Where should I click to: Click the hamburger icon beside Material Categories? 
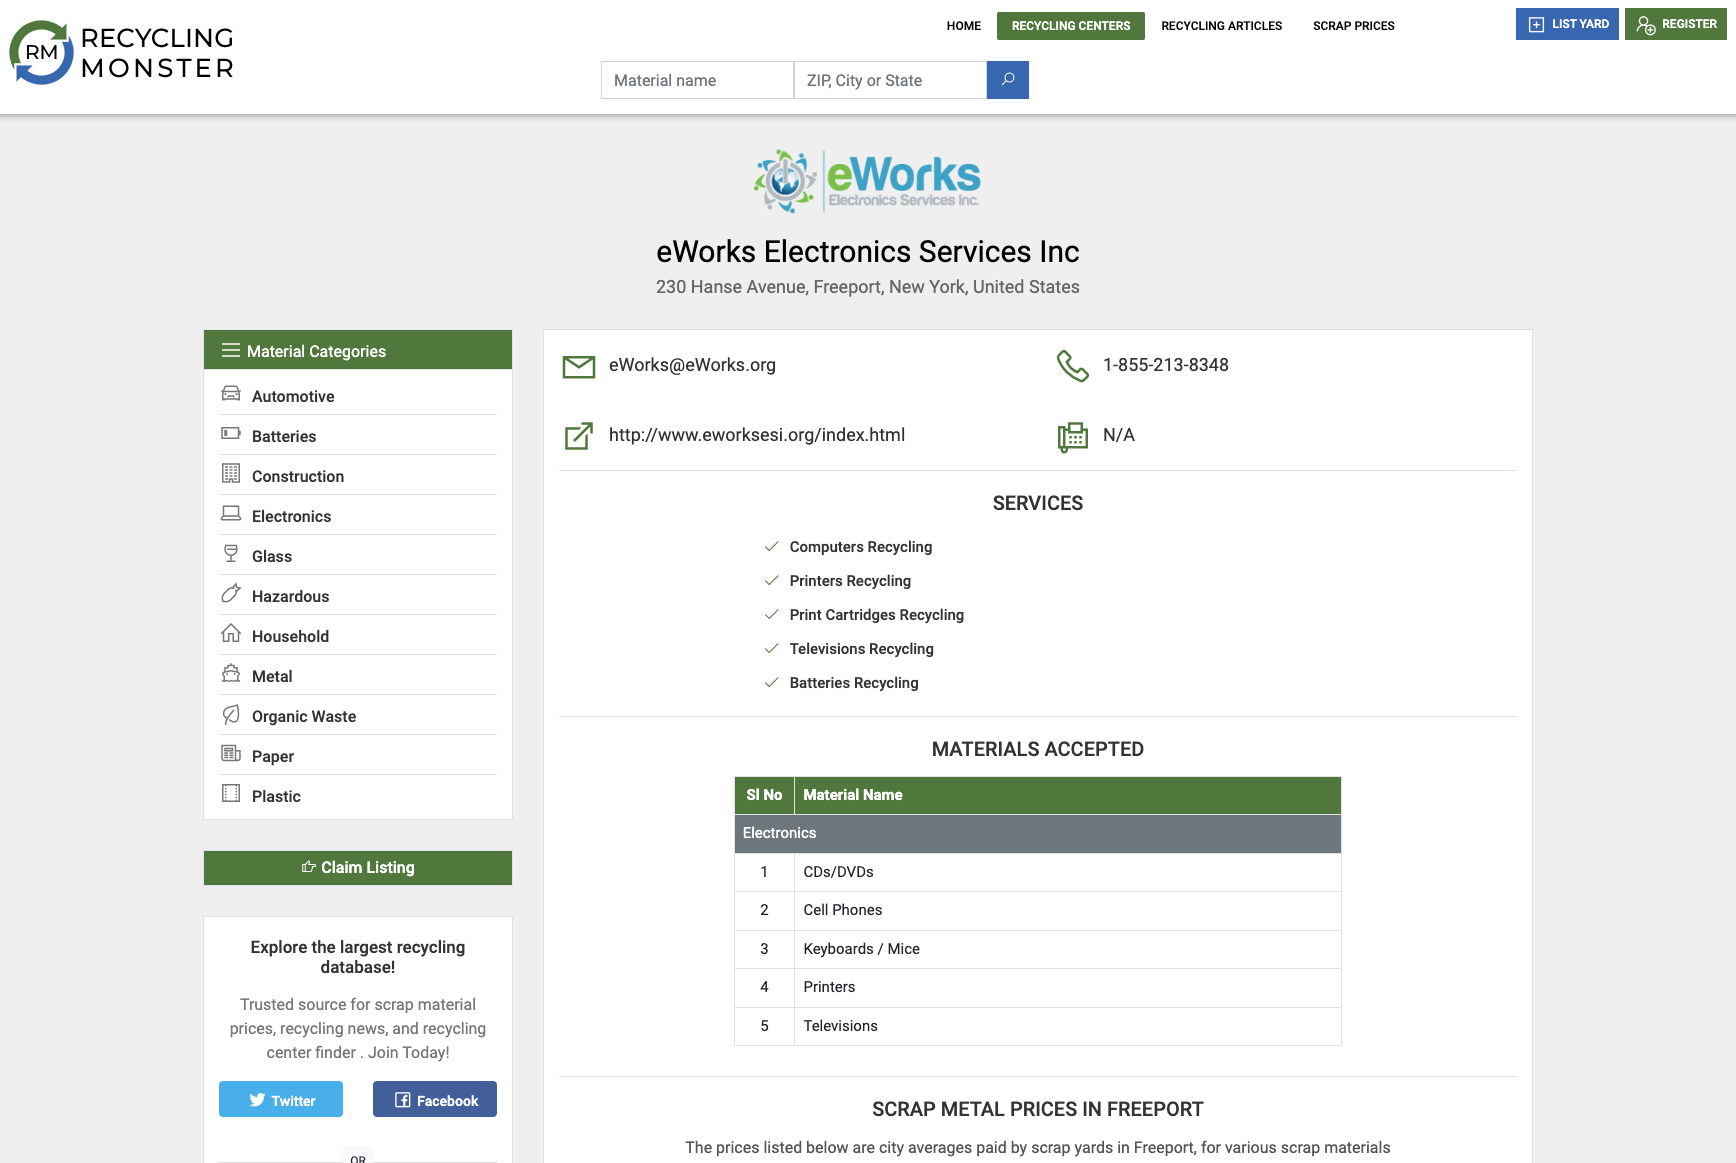point(231,350)
